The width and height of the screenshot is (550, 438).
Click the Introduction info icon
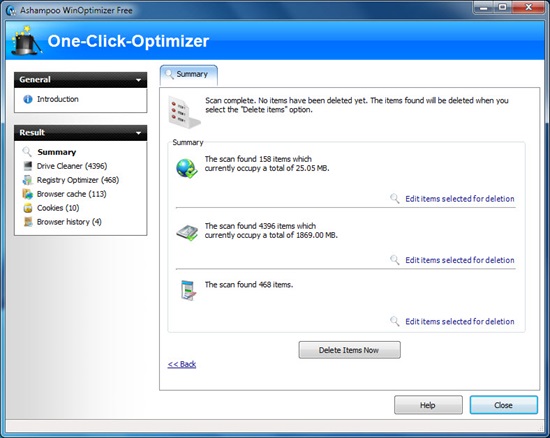coord(28,99)
